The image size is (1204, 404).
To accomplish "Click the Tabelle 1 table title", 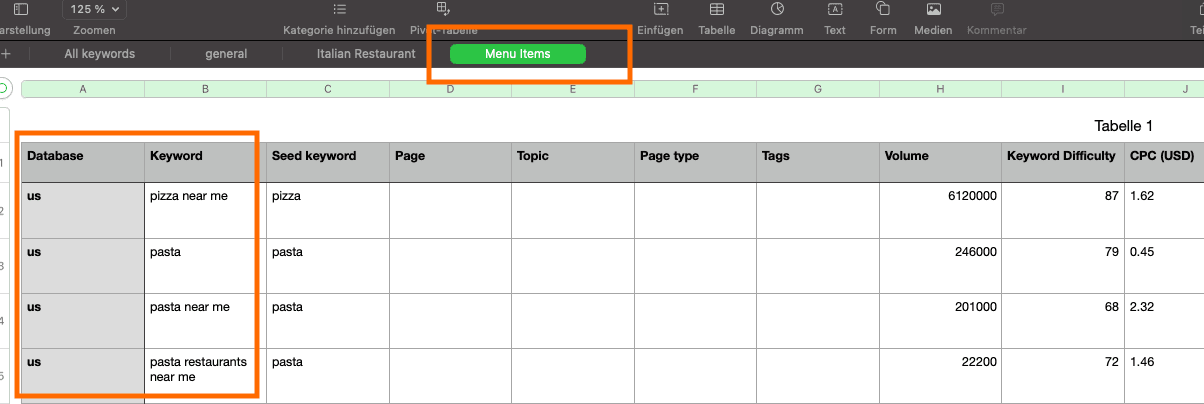I will [x=1124, y=126].
